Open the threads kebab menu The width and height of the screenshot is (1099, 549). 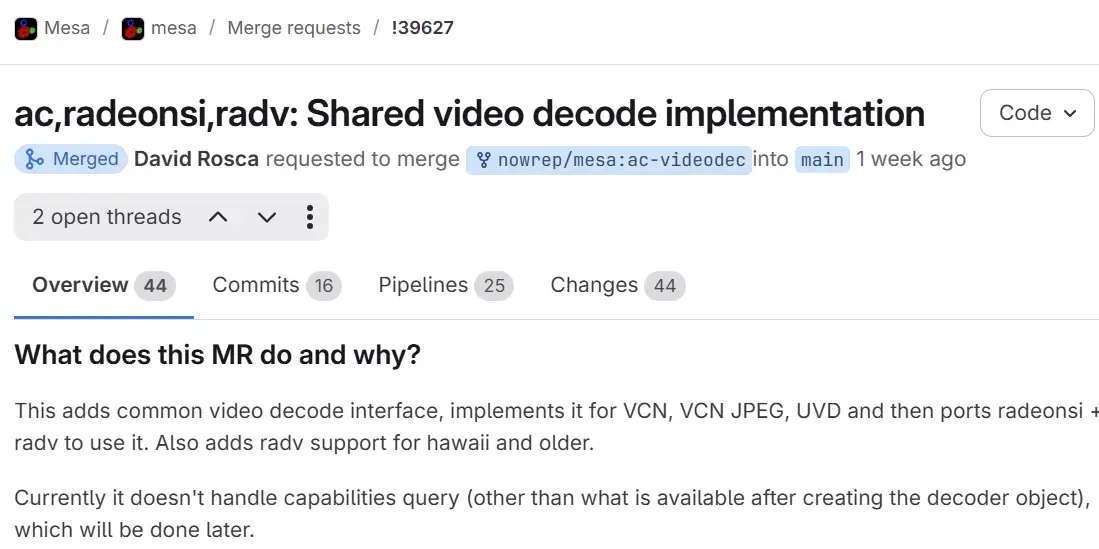tap(310, 217)
